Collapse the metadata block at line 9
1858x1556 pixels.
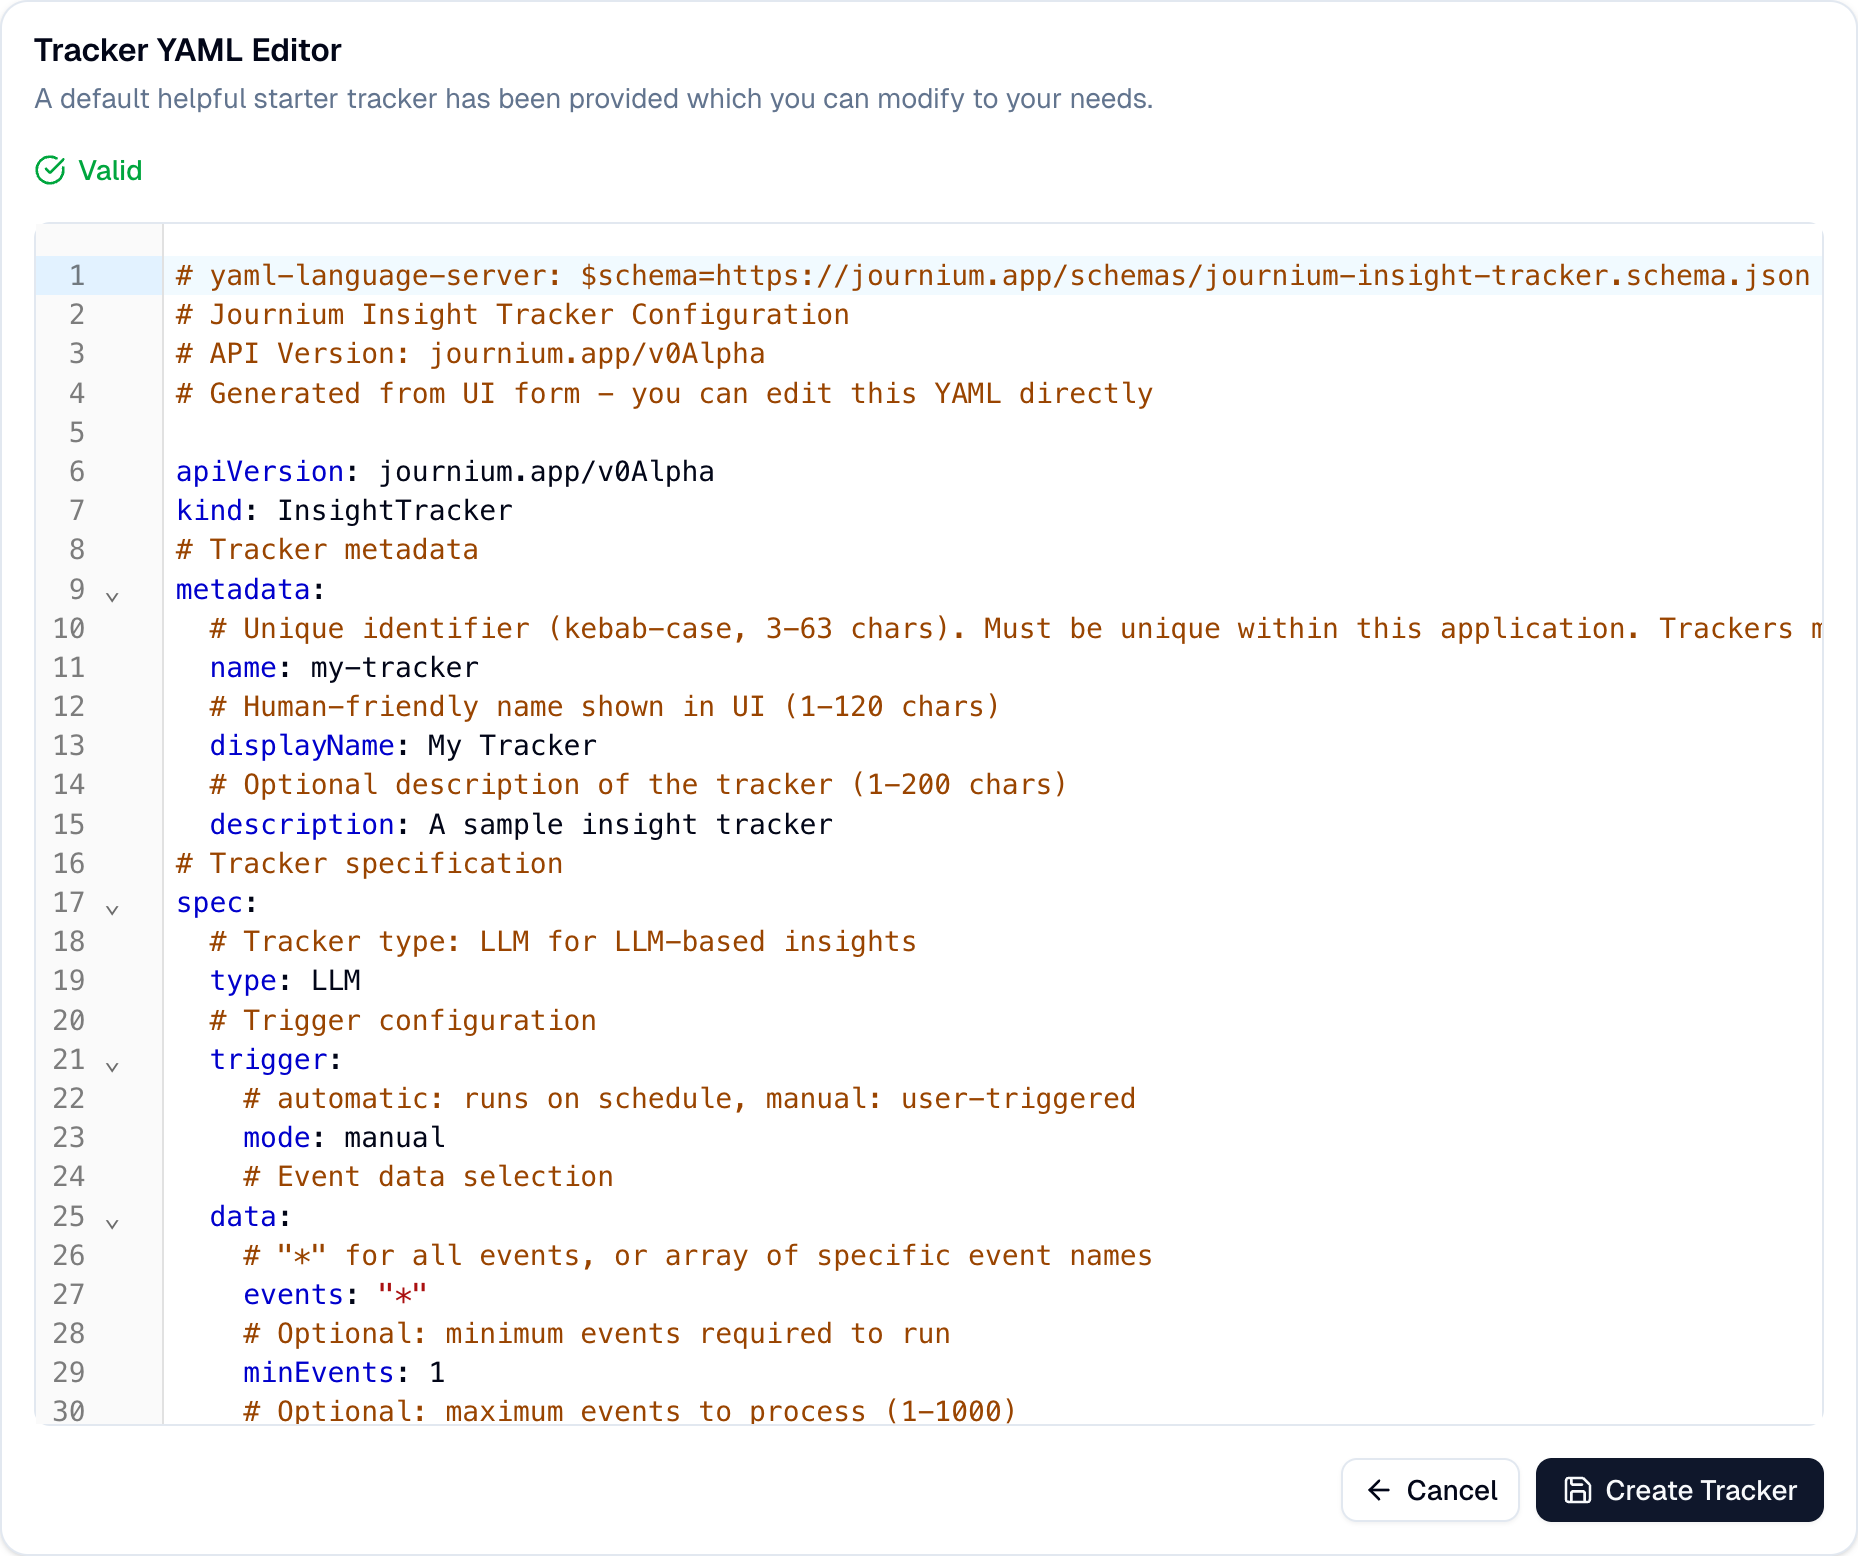pos(113,595)
